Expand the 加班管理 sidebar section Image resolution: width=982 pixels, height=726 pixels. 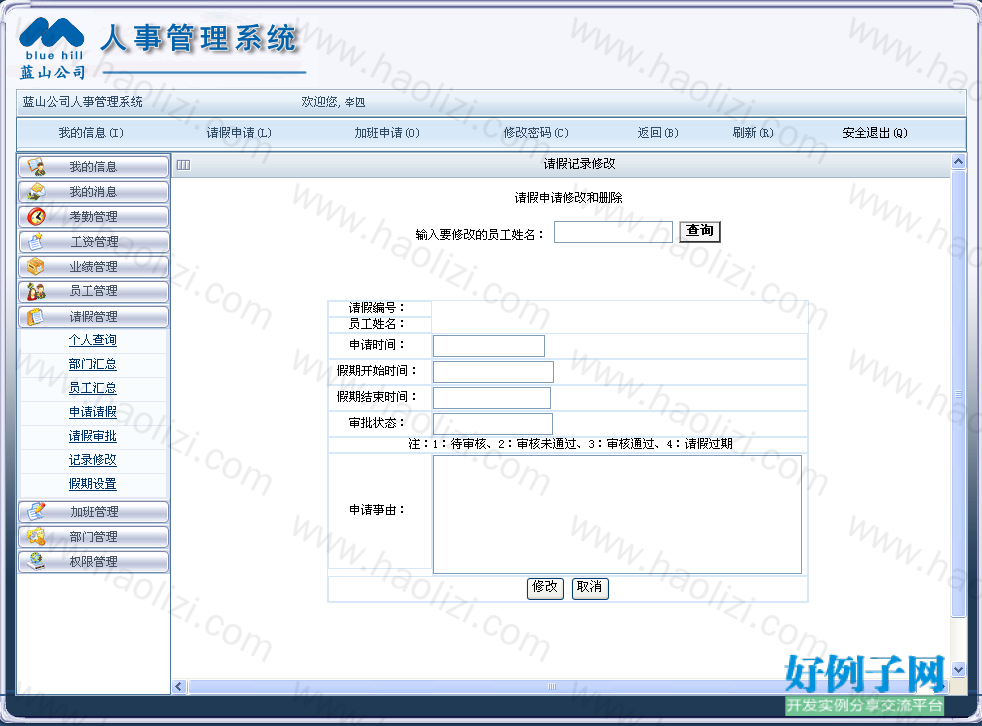93,512
